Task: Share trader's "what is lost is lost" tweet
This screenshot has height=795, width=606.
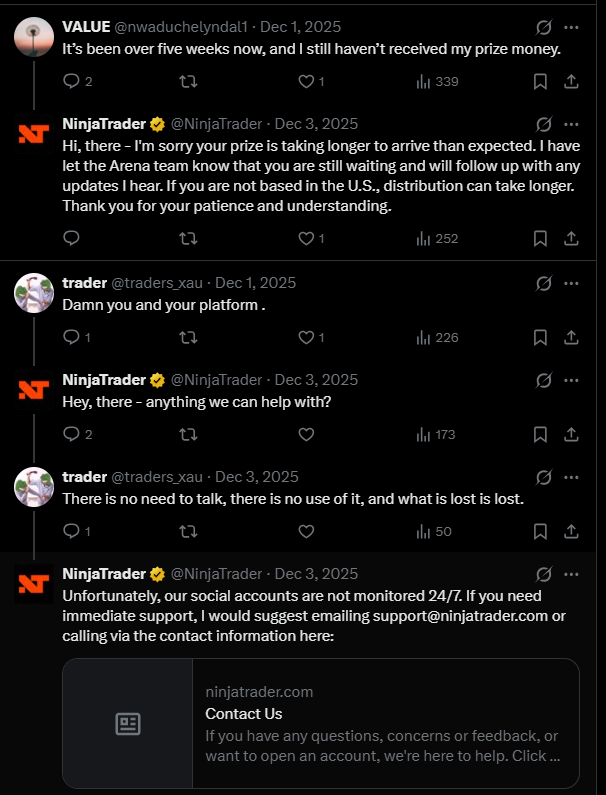Action: tap(571, 531)
